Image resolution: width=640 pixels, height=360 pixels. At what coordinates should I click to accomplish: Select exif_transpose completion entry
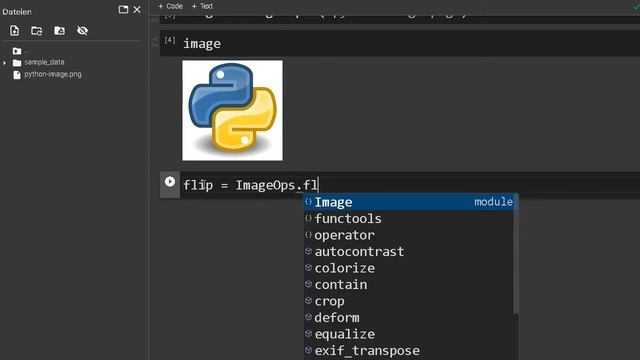[409, 351]
